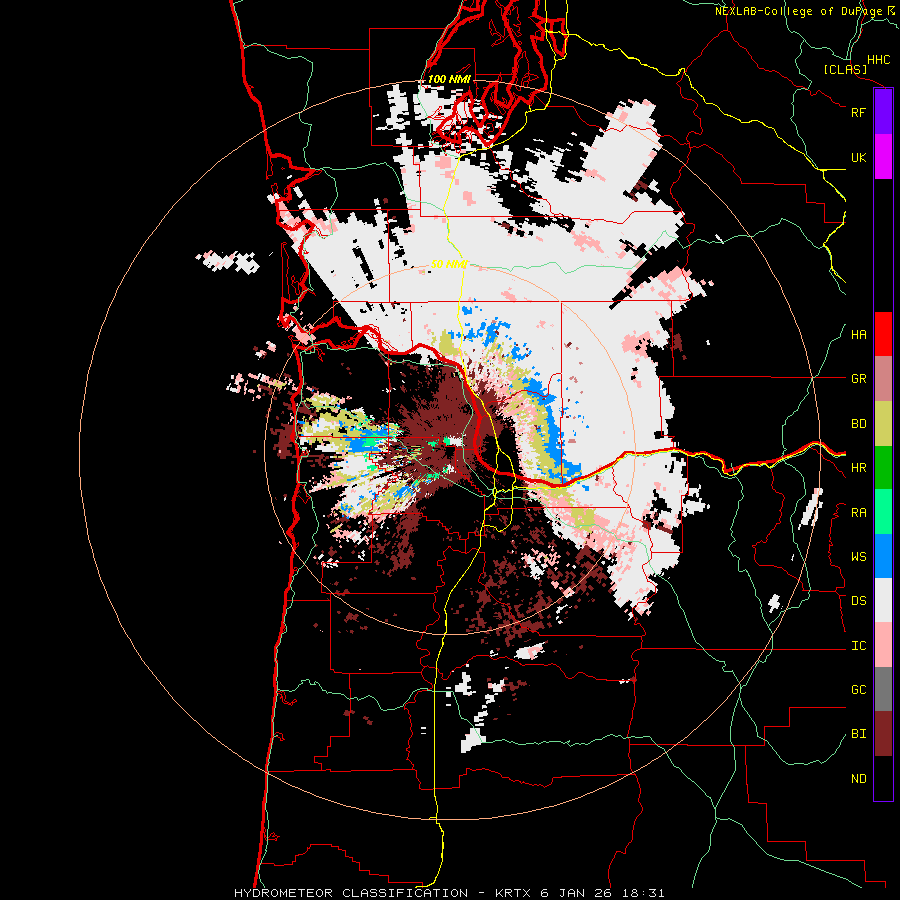This screenshot has height=900, width=900.
Task: Click the DS legend label
Action: pyautogui.click(x=858, y=601)
